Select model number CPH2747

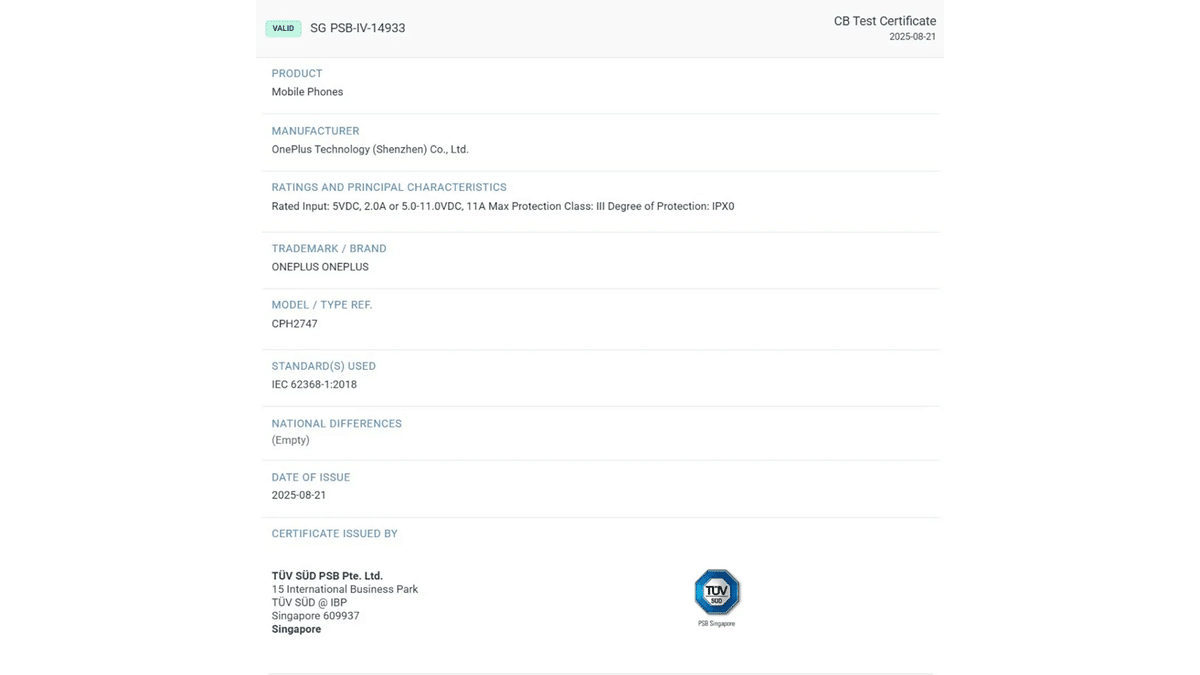pos(294,324)
